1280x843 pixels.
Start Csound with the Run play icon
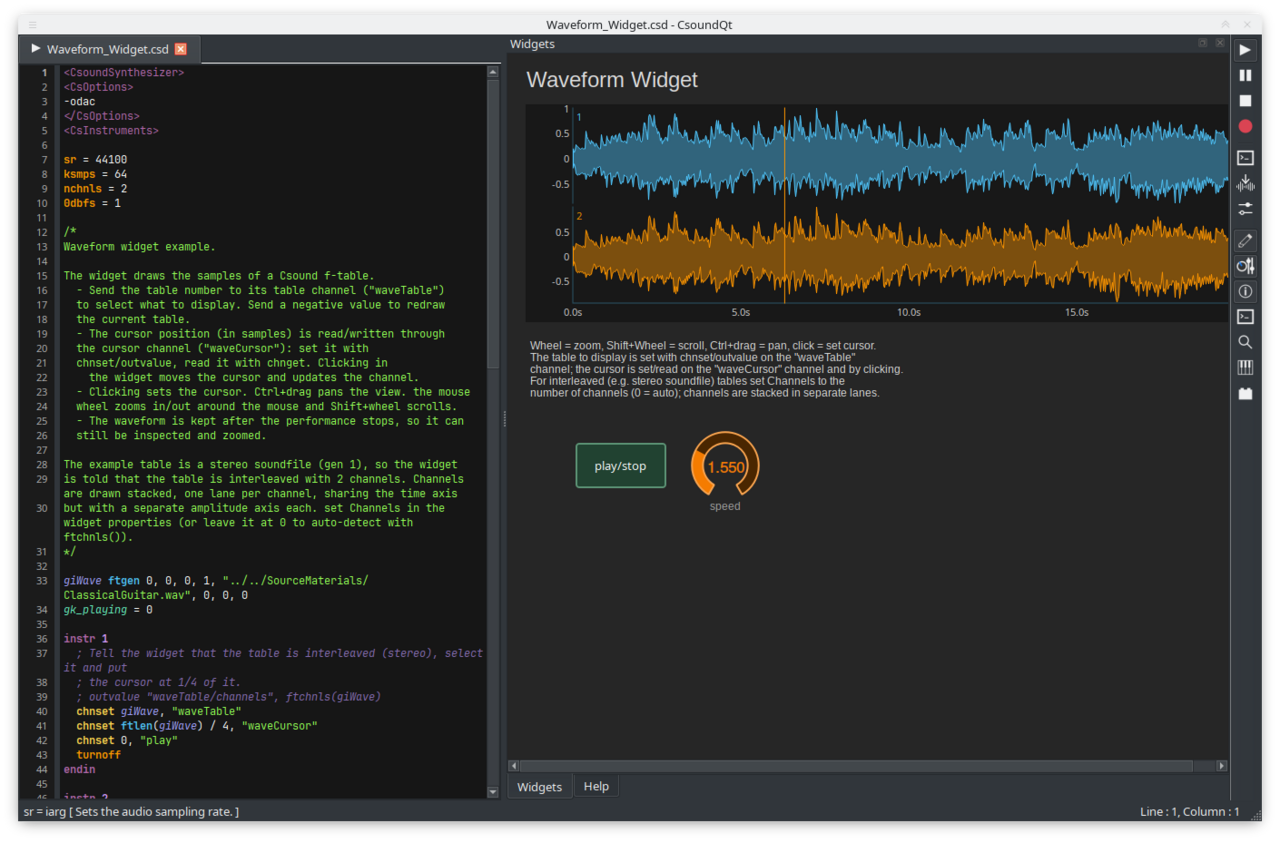click(x=1245, y=50)
